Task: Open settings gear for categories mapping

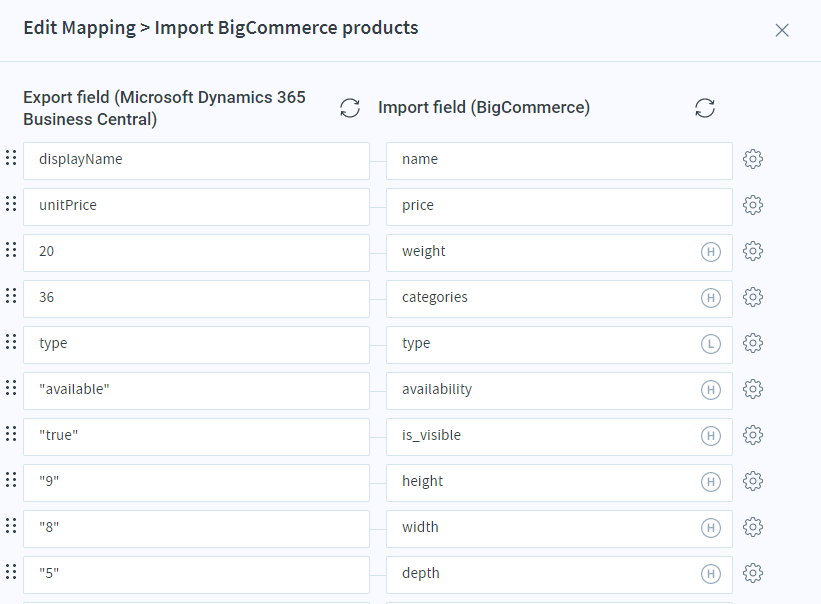Action: click(x=753, y=297)
